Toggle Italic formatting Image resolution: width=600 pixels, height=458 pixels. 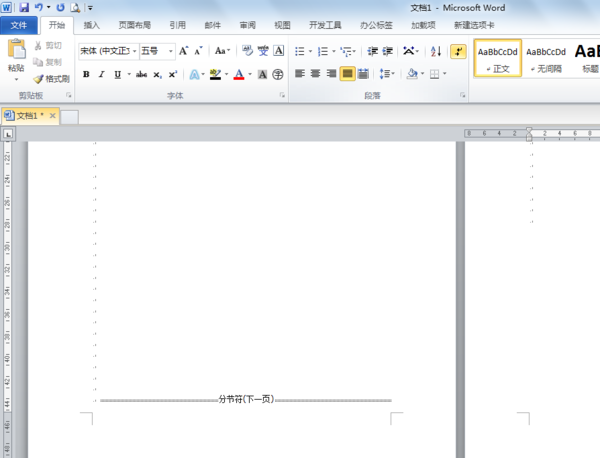pos(101,74)
